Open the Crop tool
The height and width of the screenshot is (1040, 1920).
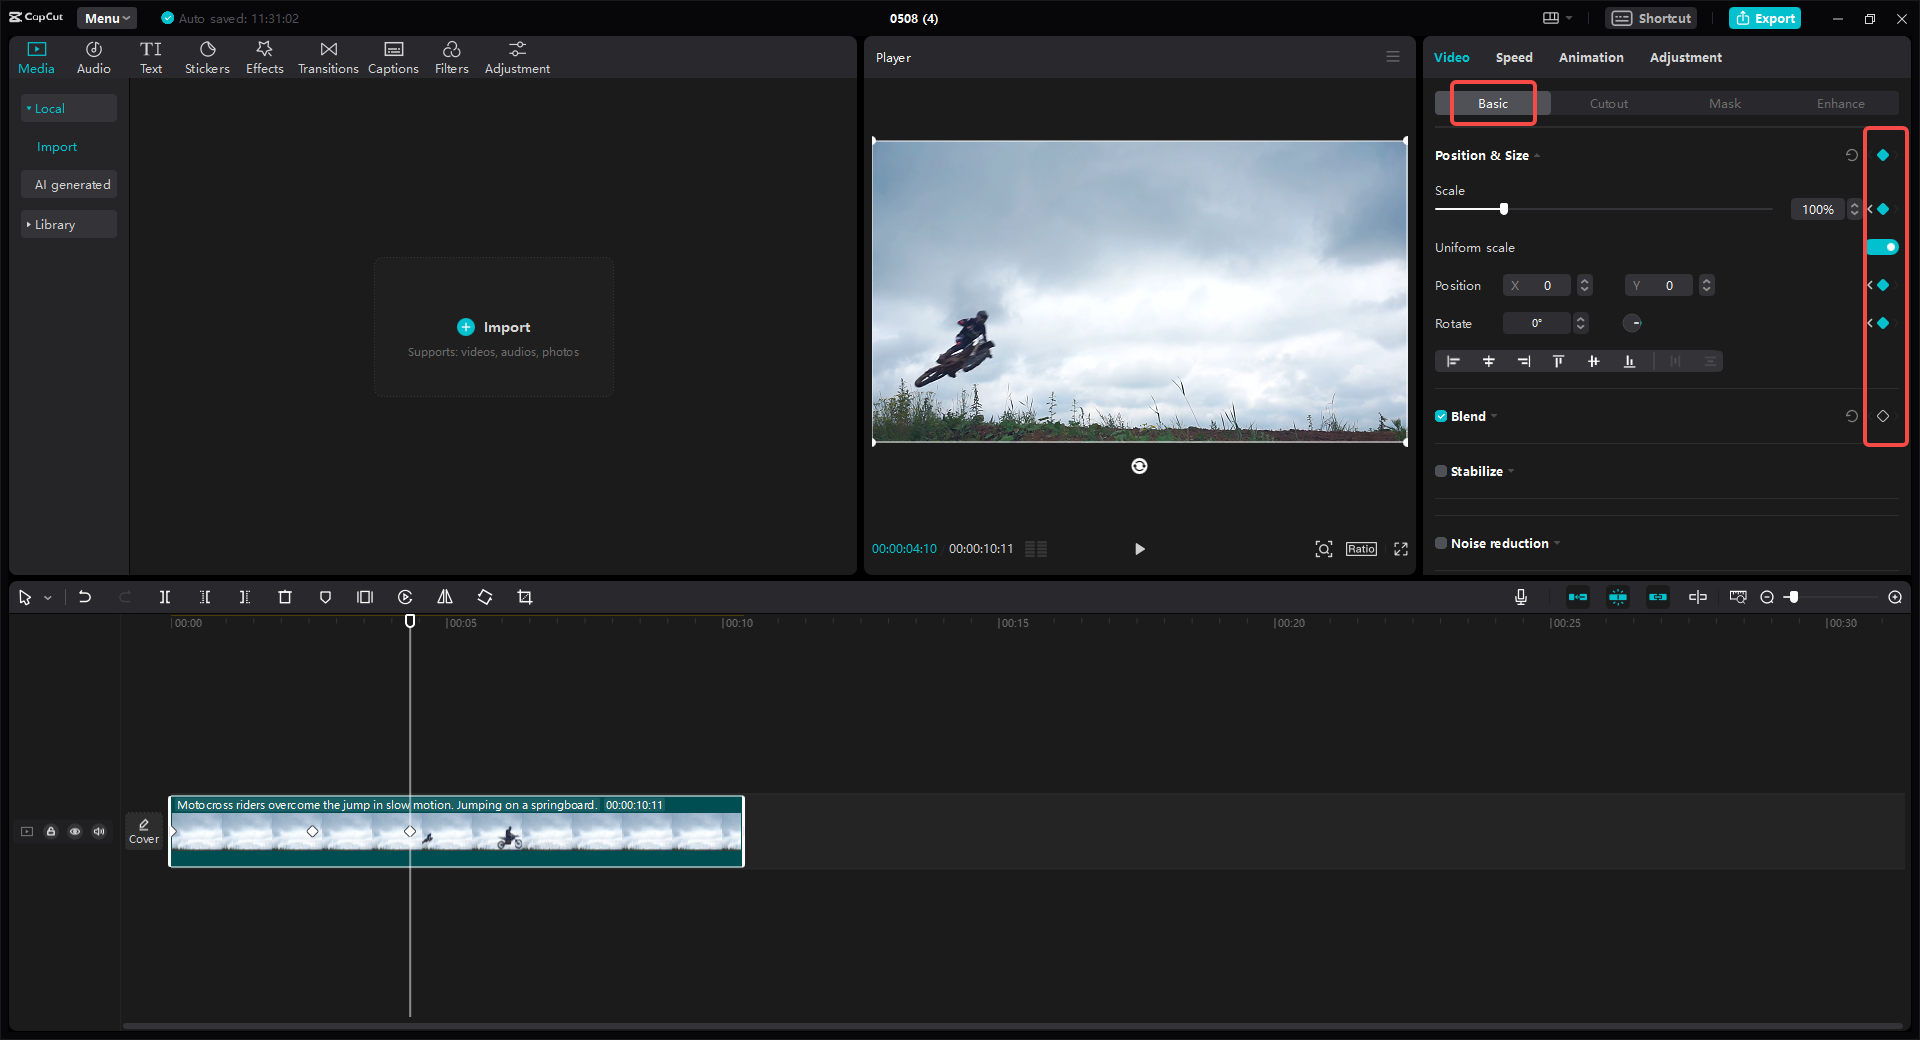click(x=525, y=597)
